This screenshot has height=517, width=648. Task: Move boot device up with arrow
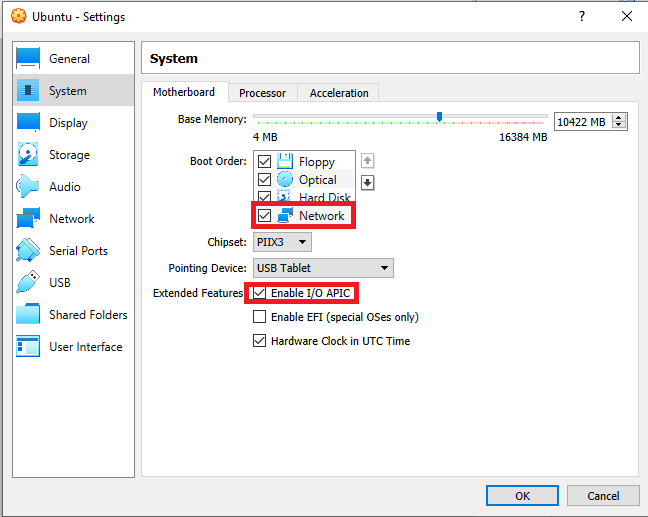367,160
